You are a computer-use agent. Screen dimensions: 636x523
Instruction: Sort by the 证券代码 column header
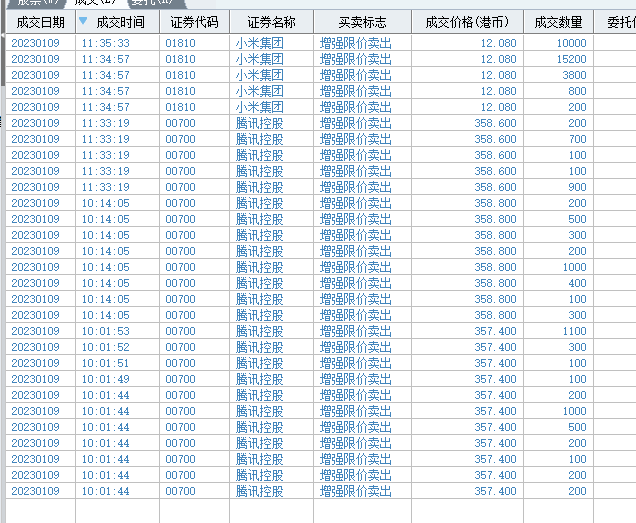coord(194,22)
